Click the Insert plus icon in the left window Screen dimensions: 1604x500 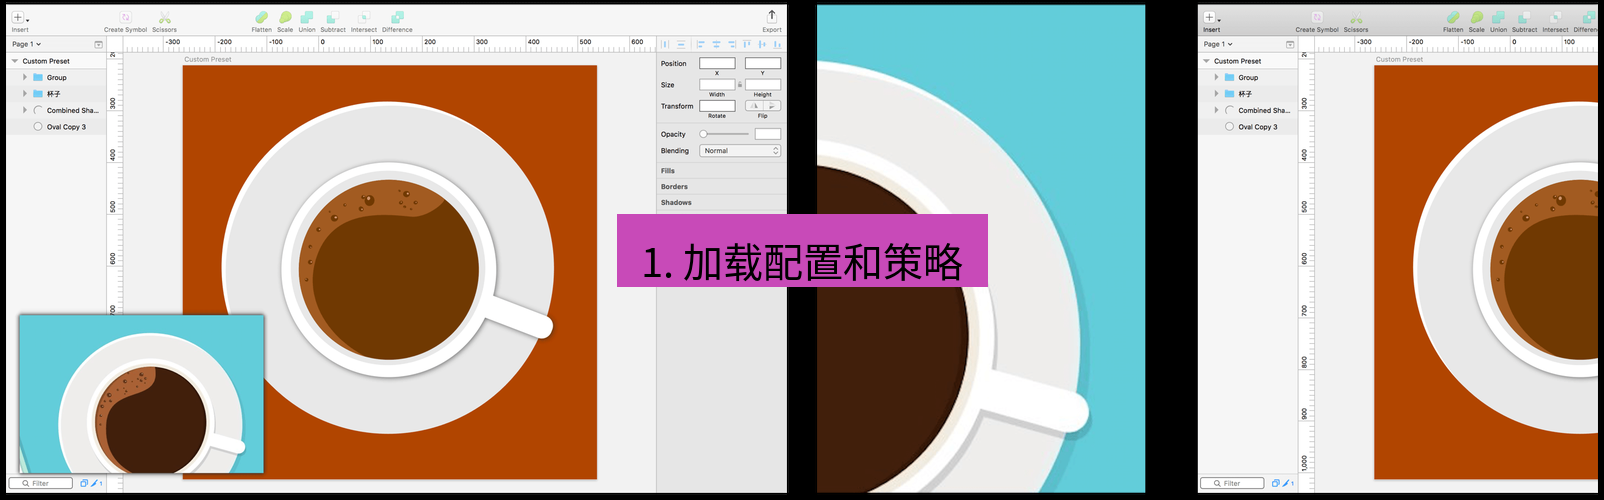(17, 17)
